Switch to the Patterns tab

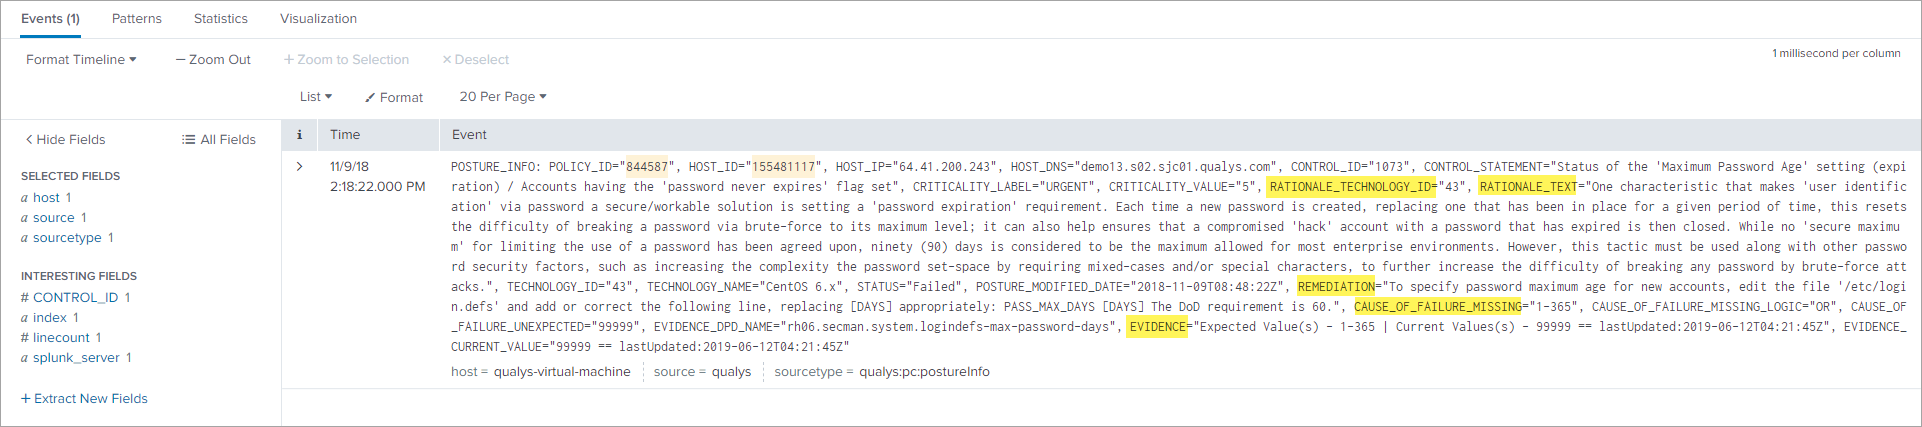coord(137,19)
